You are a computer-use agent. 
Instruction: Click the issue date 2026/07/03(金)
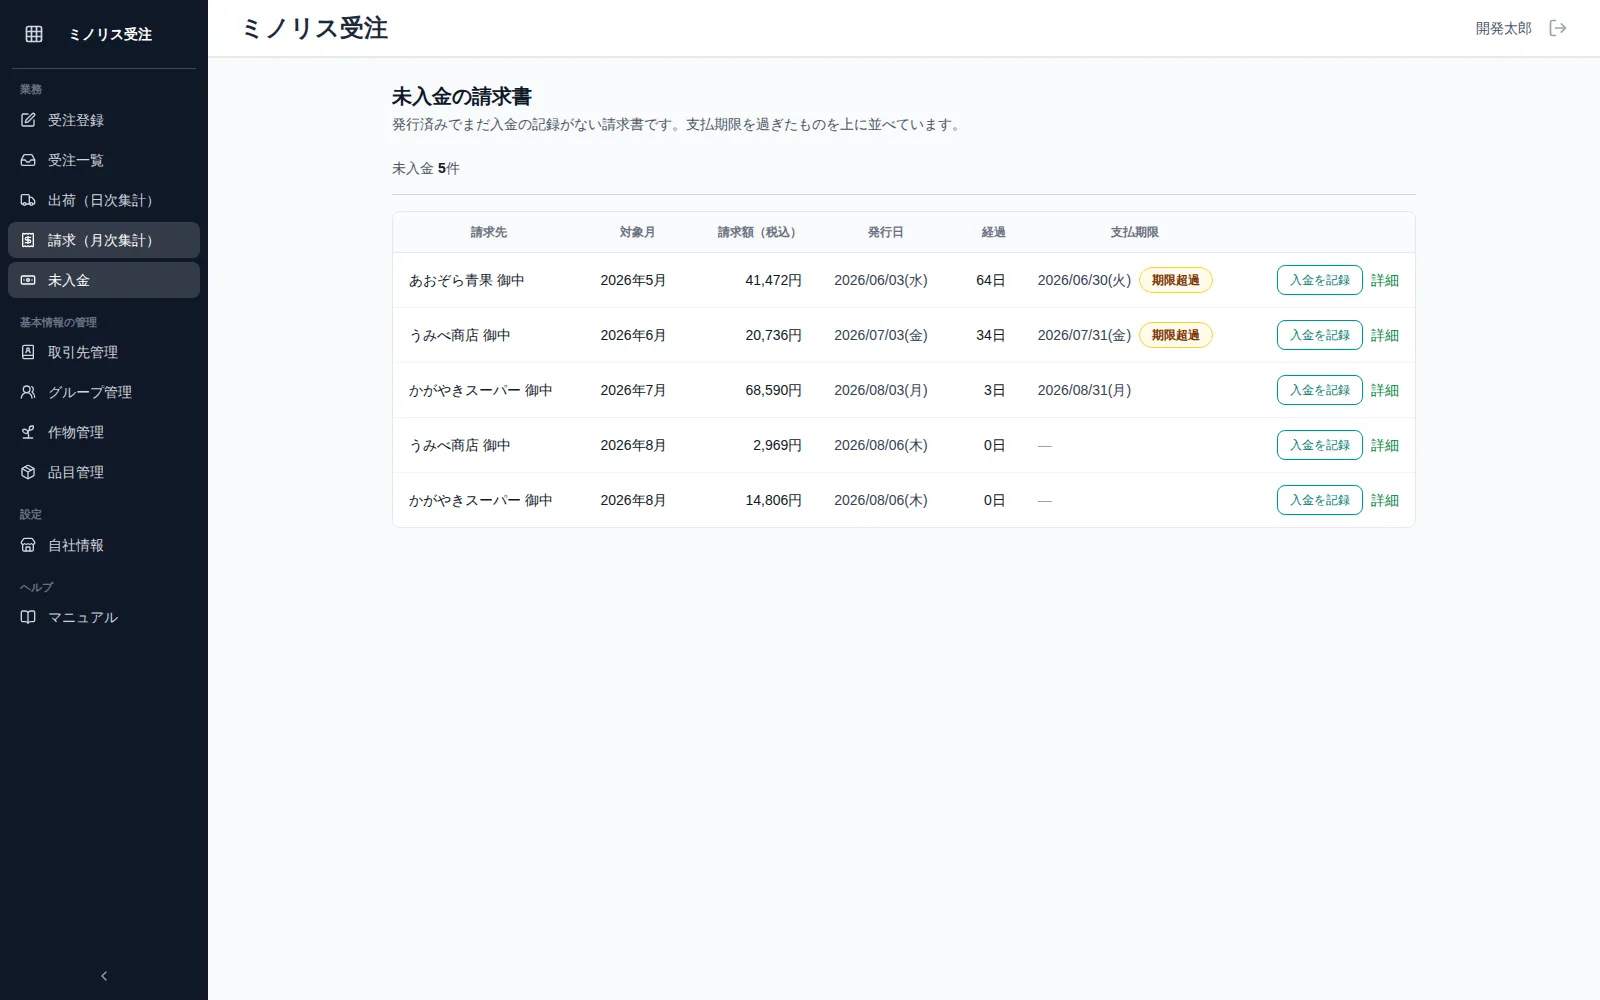pyautogui.click(x=881, y=335)
